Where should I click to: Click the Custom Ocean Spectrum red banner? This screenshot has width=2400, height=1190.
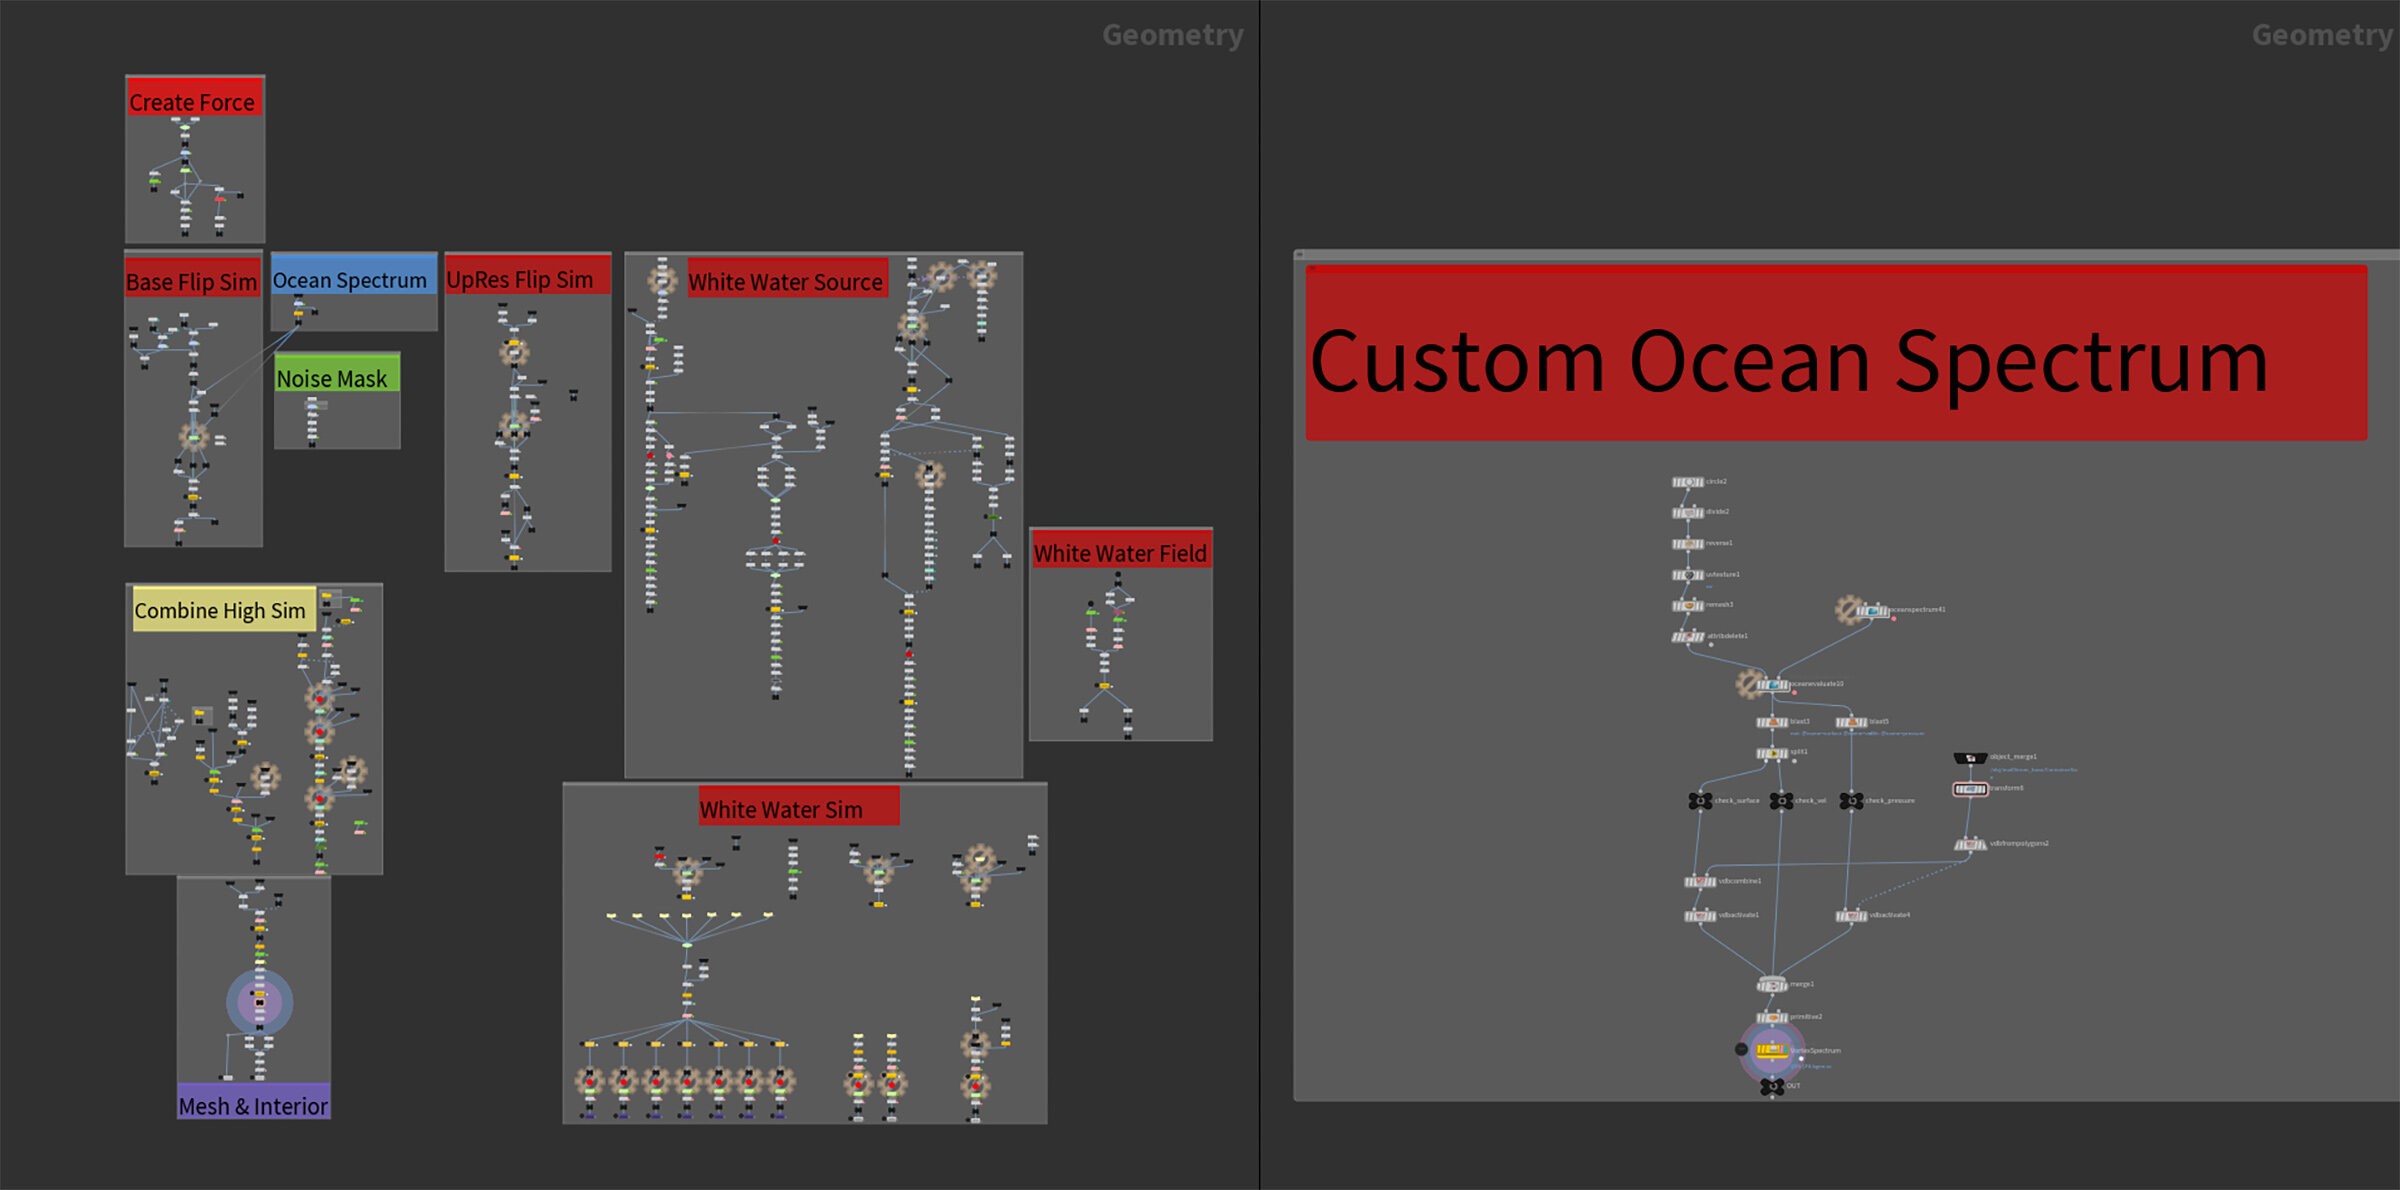tap(1836, 360)
